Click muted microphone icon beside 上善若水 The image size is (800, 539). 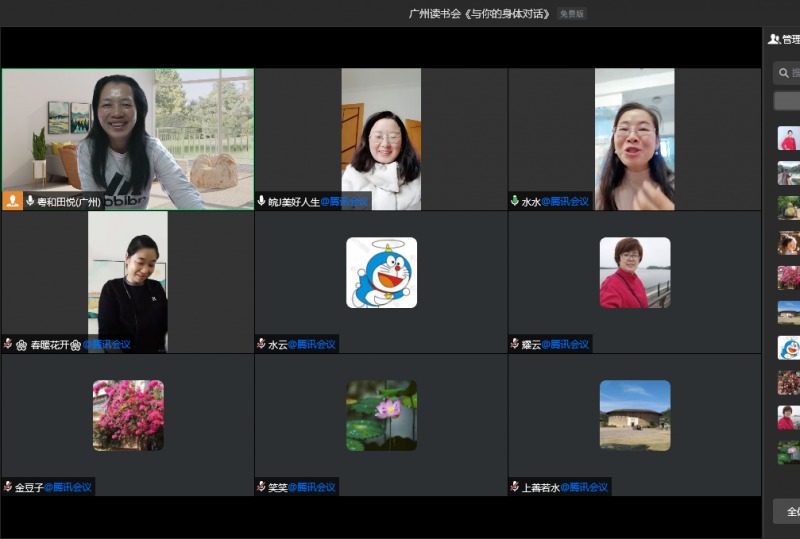pos(515,487)
